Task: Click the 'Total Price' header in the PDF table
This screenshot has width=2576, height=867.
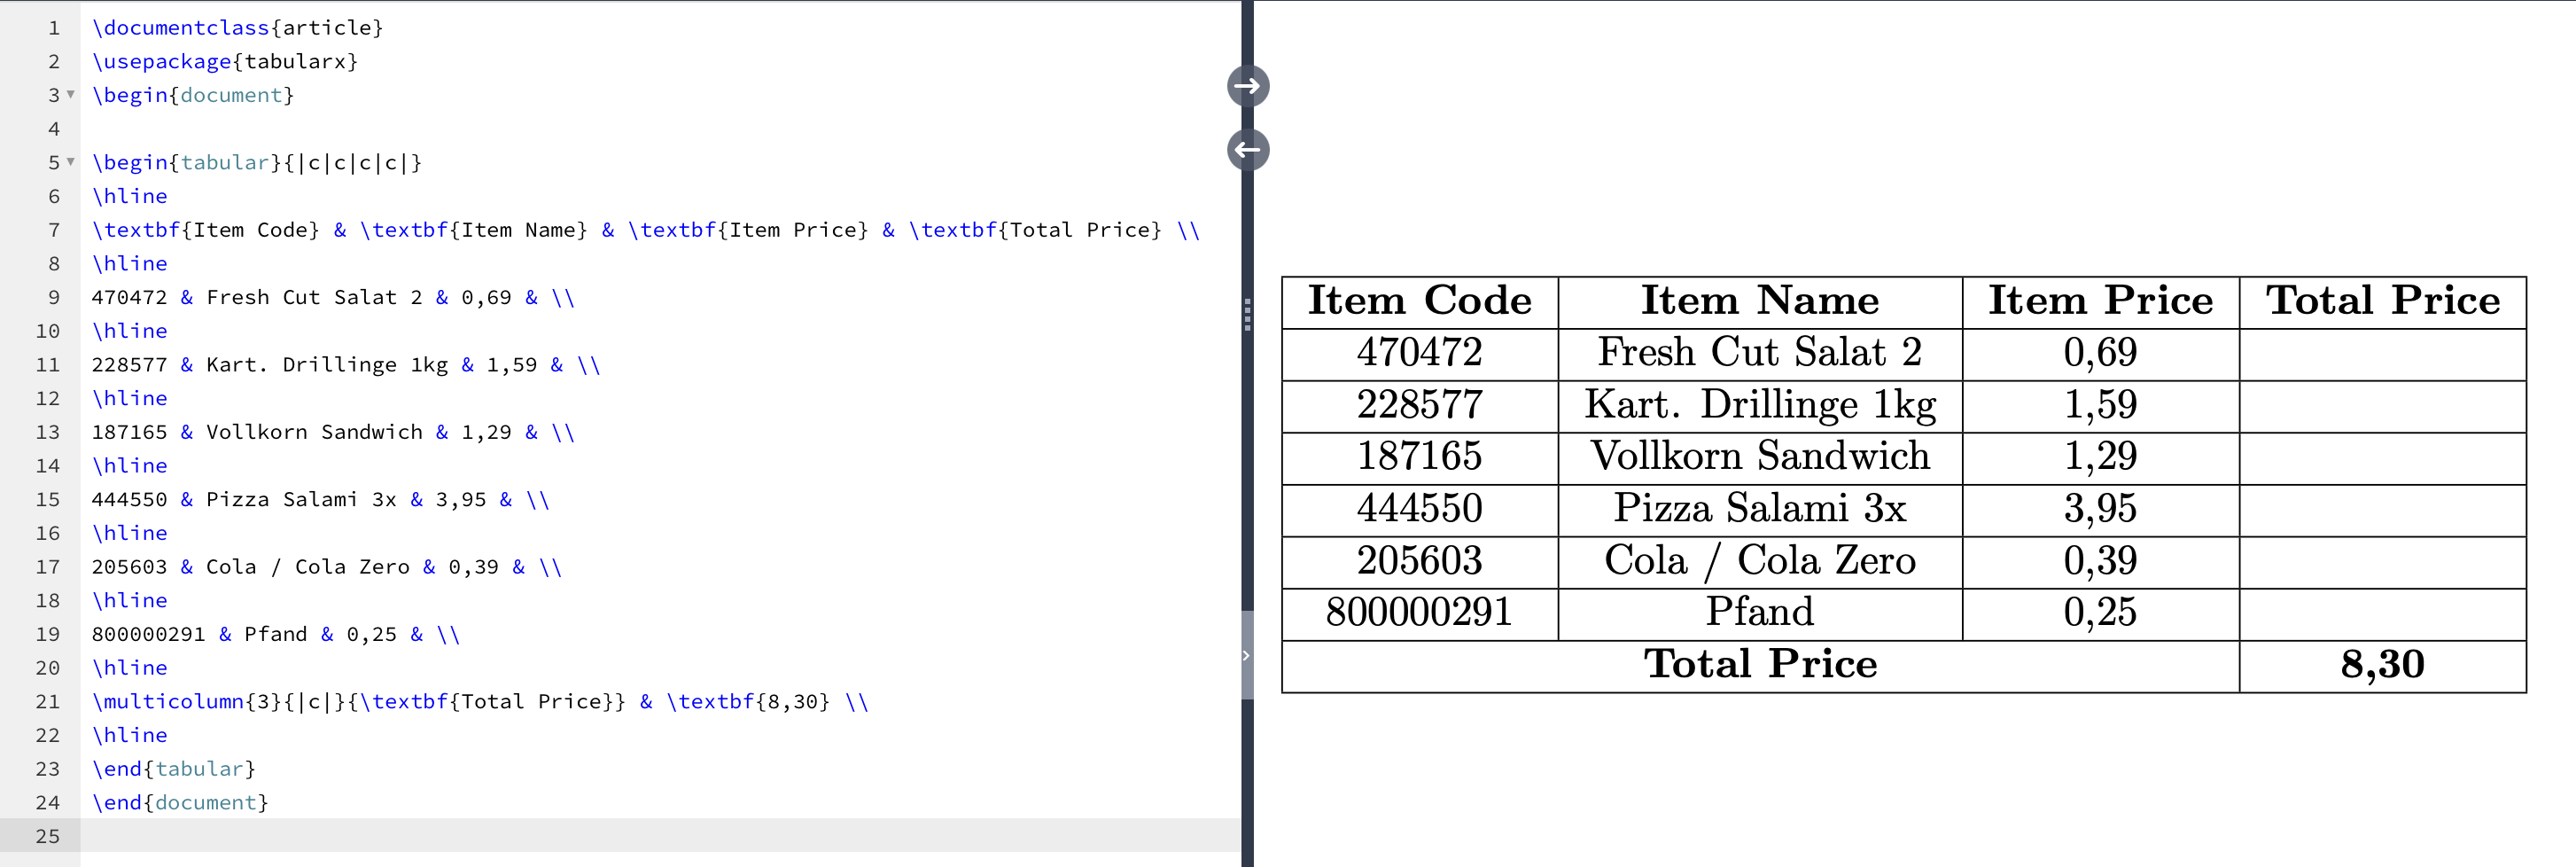Action: (2383, 300)
